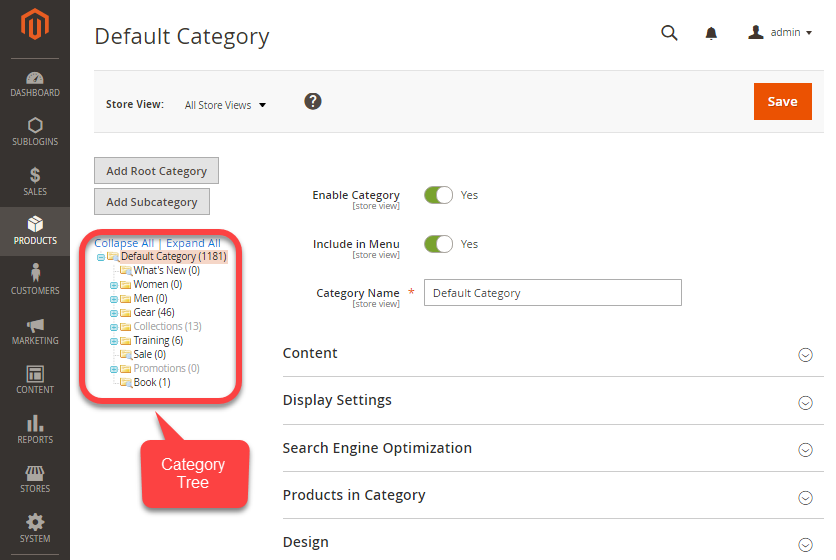Open the Dashboard sidebar icon

[35, 78]
